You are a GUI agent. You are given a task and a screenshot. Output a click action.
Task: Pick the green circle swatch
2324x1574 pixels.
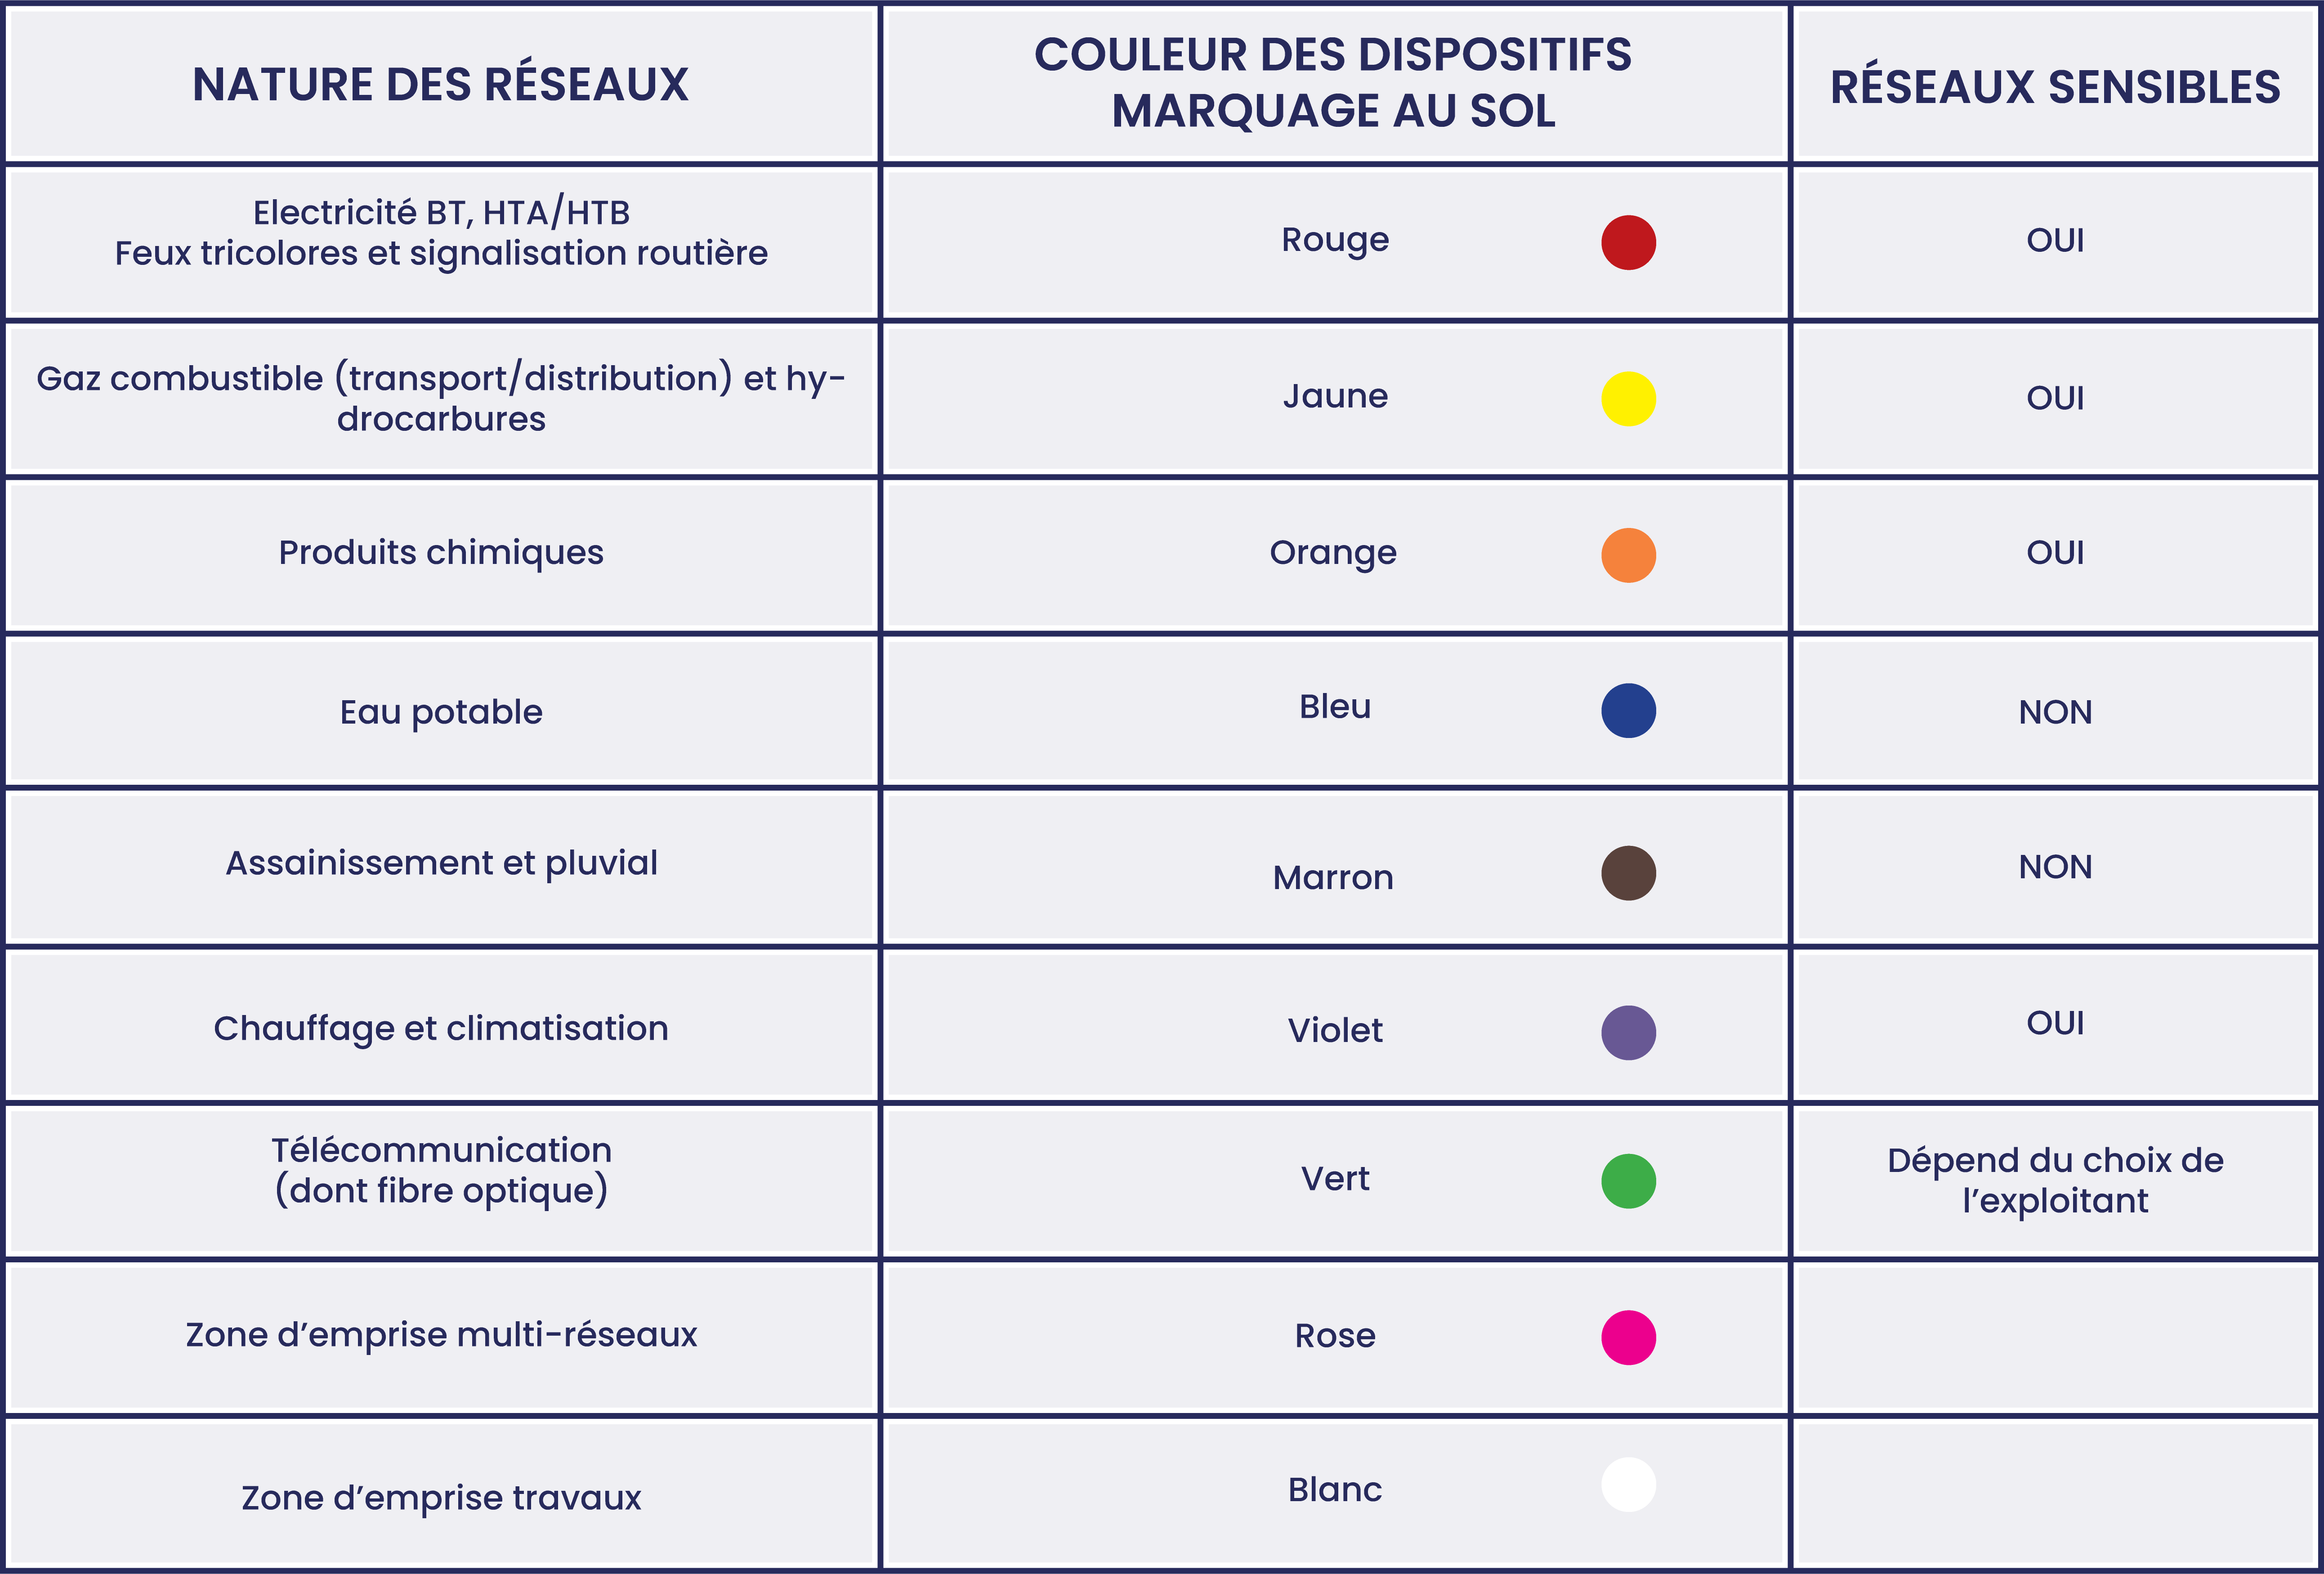click(1628, 1181)
